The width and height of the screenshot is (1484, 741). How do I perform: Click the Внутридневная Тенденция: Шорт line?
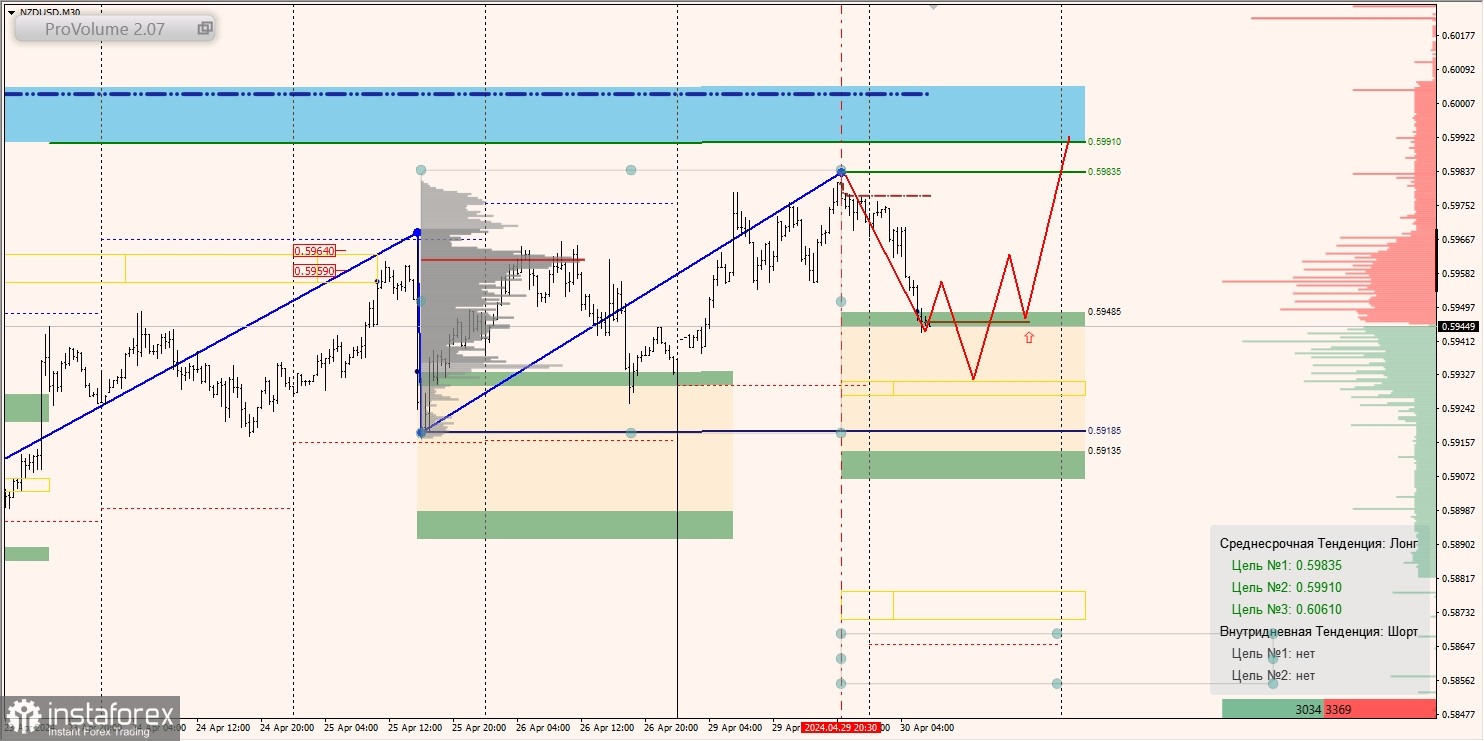tap(1319, 631)
